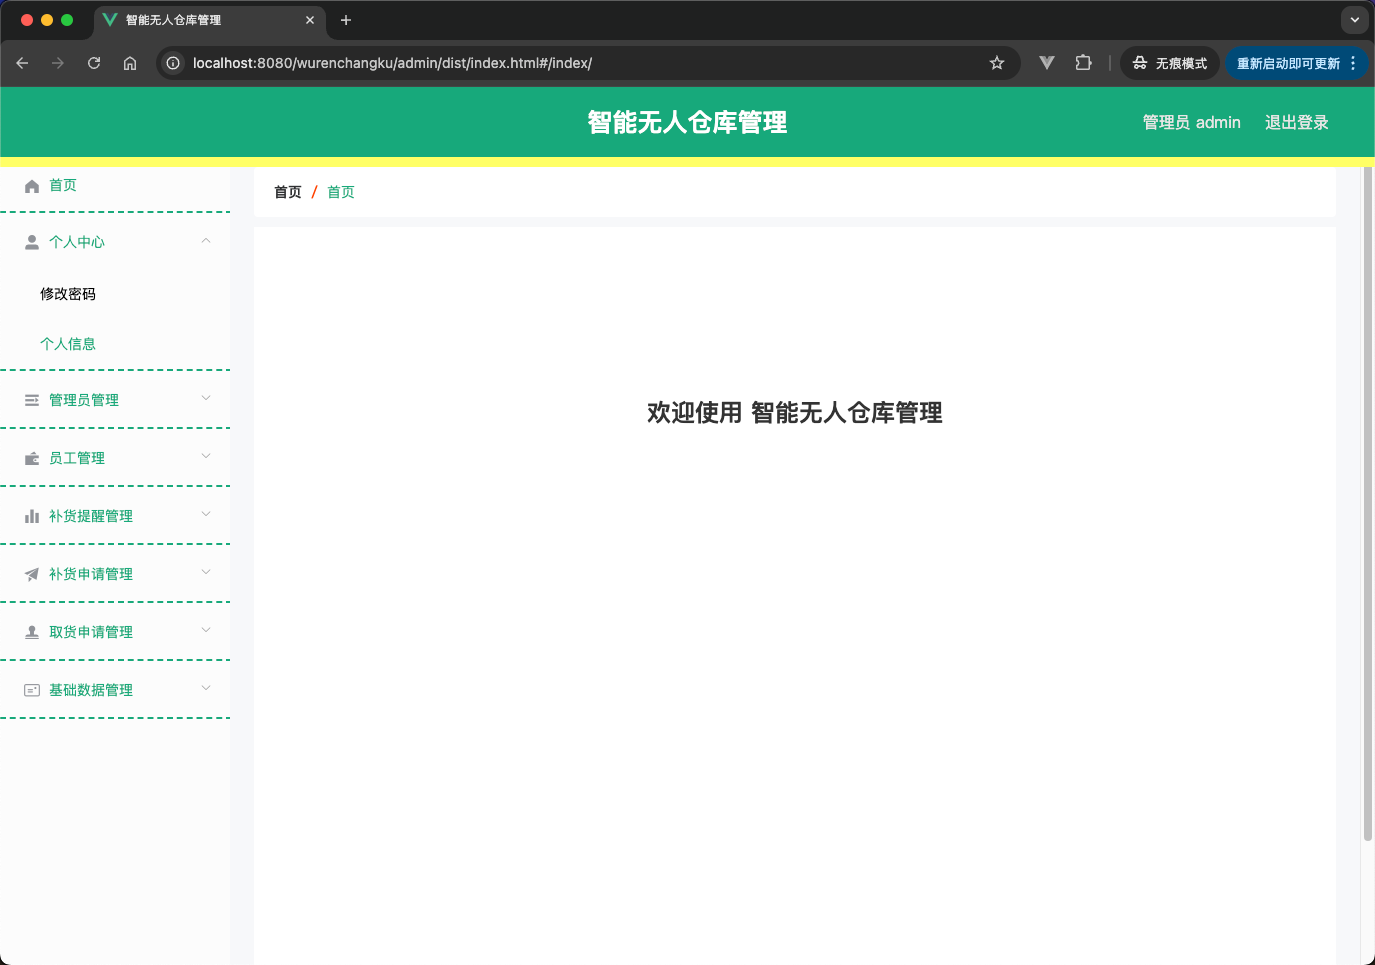Click the 管理员 admin label in header
The image size is (1375, 965).
(1191, 122)
